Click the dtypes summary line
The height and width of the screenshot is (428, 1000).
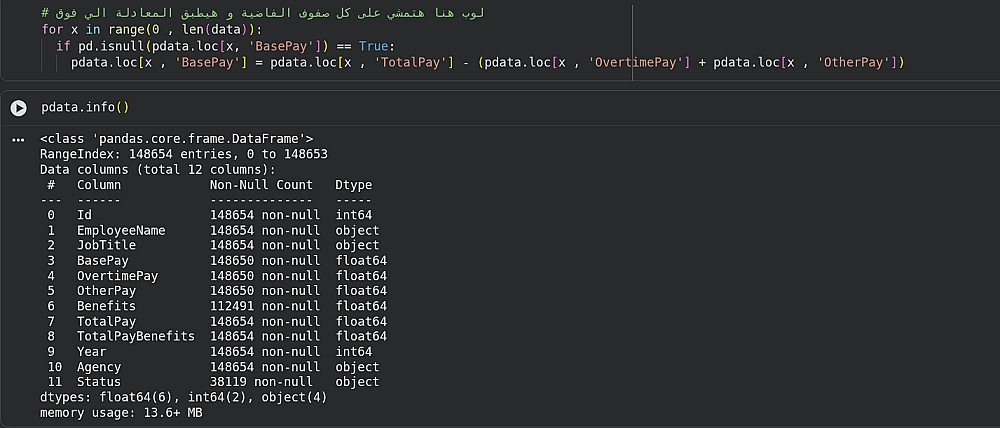pos(183,397)
